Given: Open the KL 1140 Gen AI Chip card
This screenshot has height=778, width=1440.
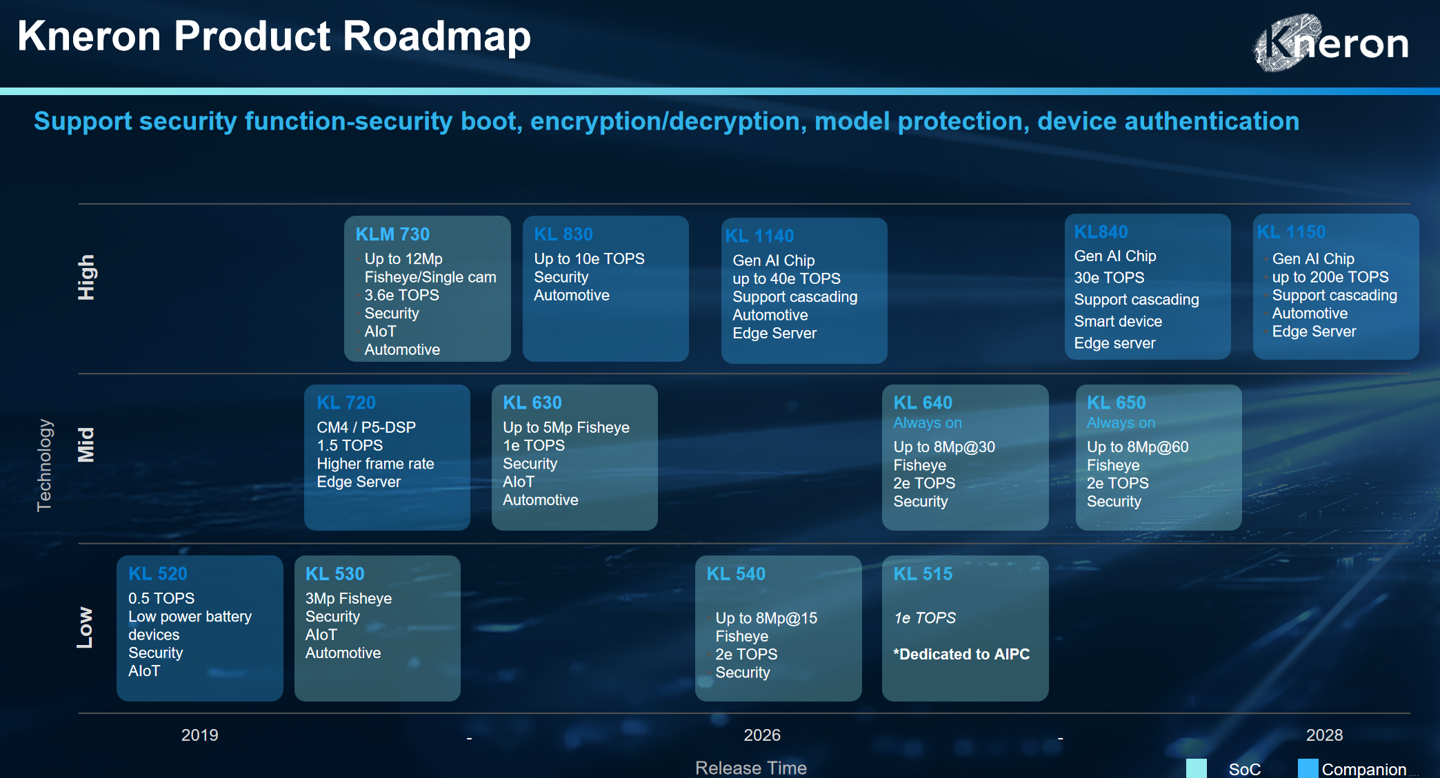Looking at the screenshot, I should pyautogui.click(x=804, y=290).
